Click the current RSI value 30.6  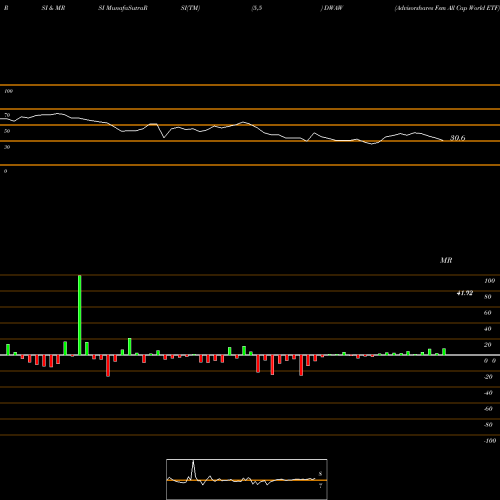[458, 138]
